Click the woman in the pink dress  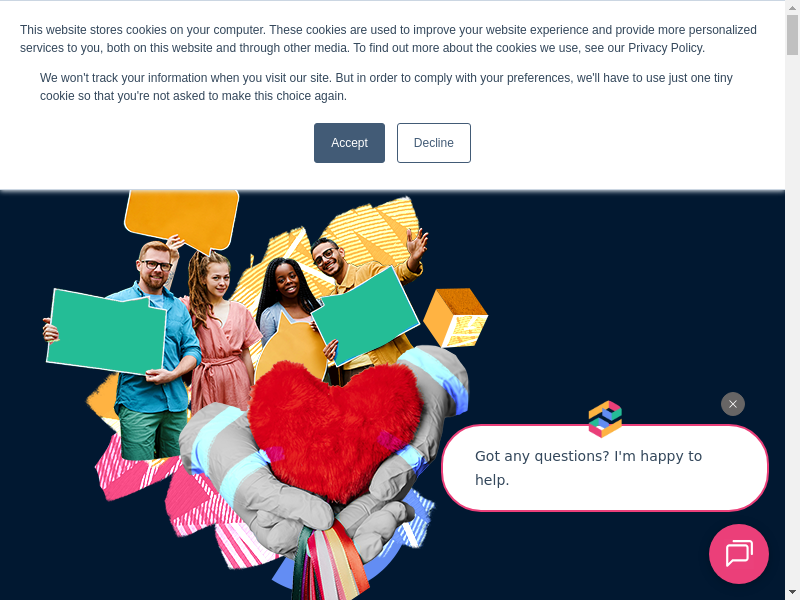pos(220,337)
